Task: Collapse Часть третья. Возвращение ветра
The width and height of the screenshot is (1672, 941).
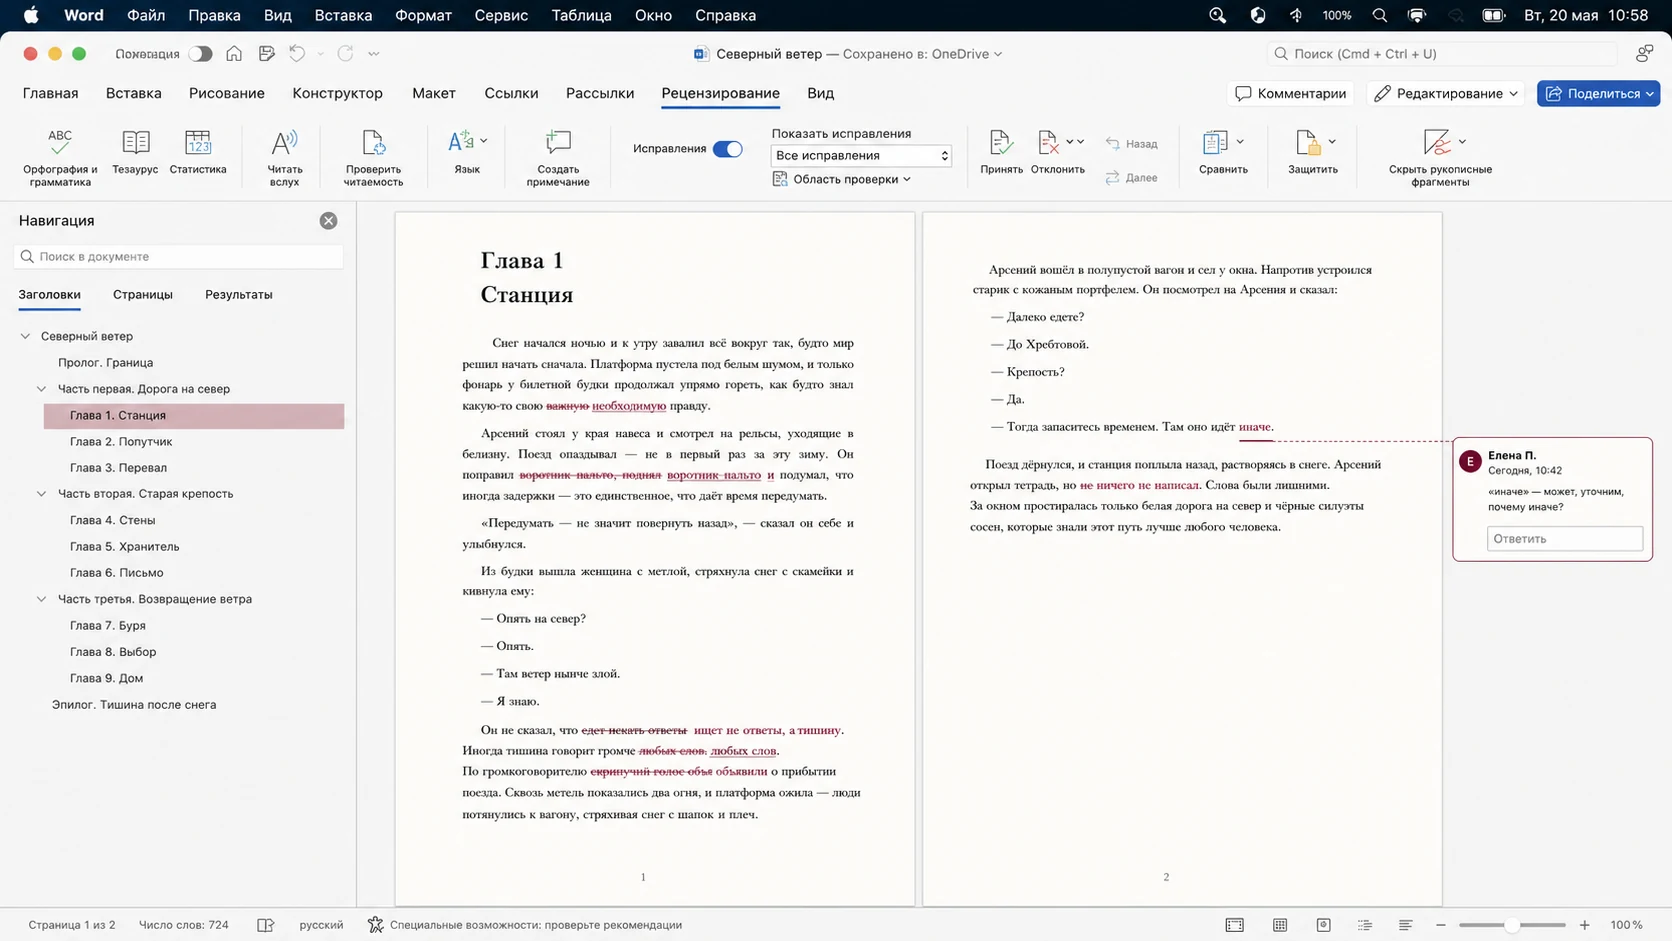Action: tap(41, 599)
